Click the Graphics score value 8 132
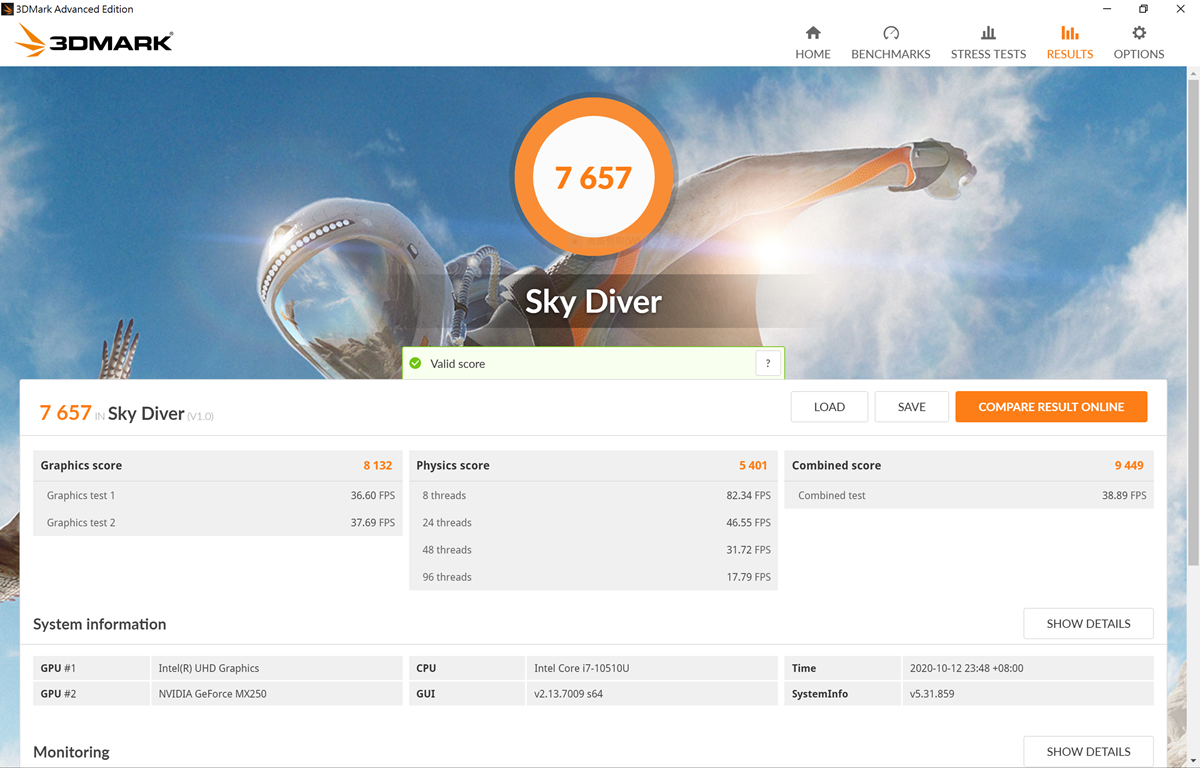This screenshot has width=1200, height=768. pyautogui.click(x=378, y=466)
